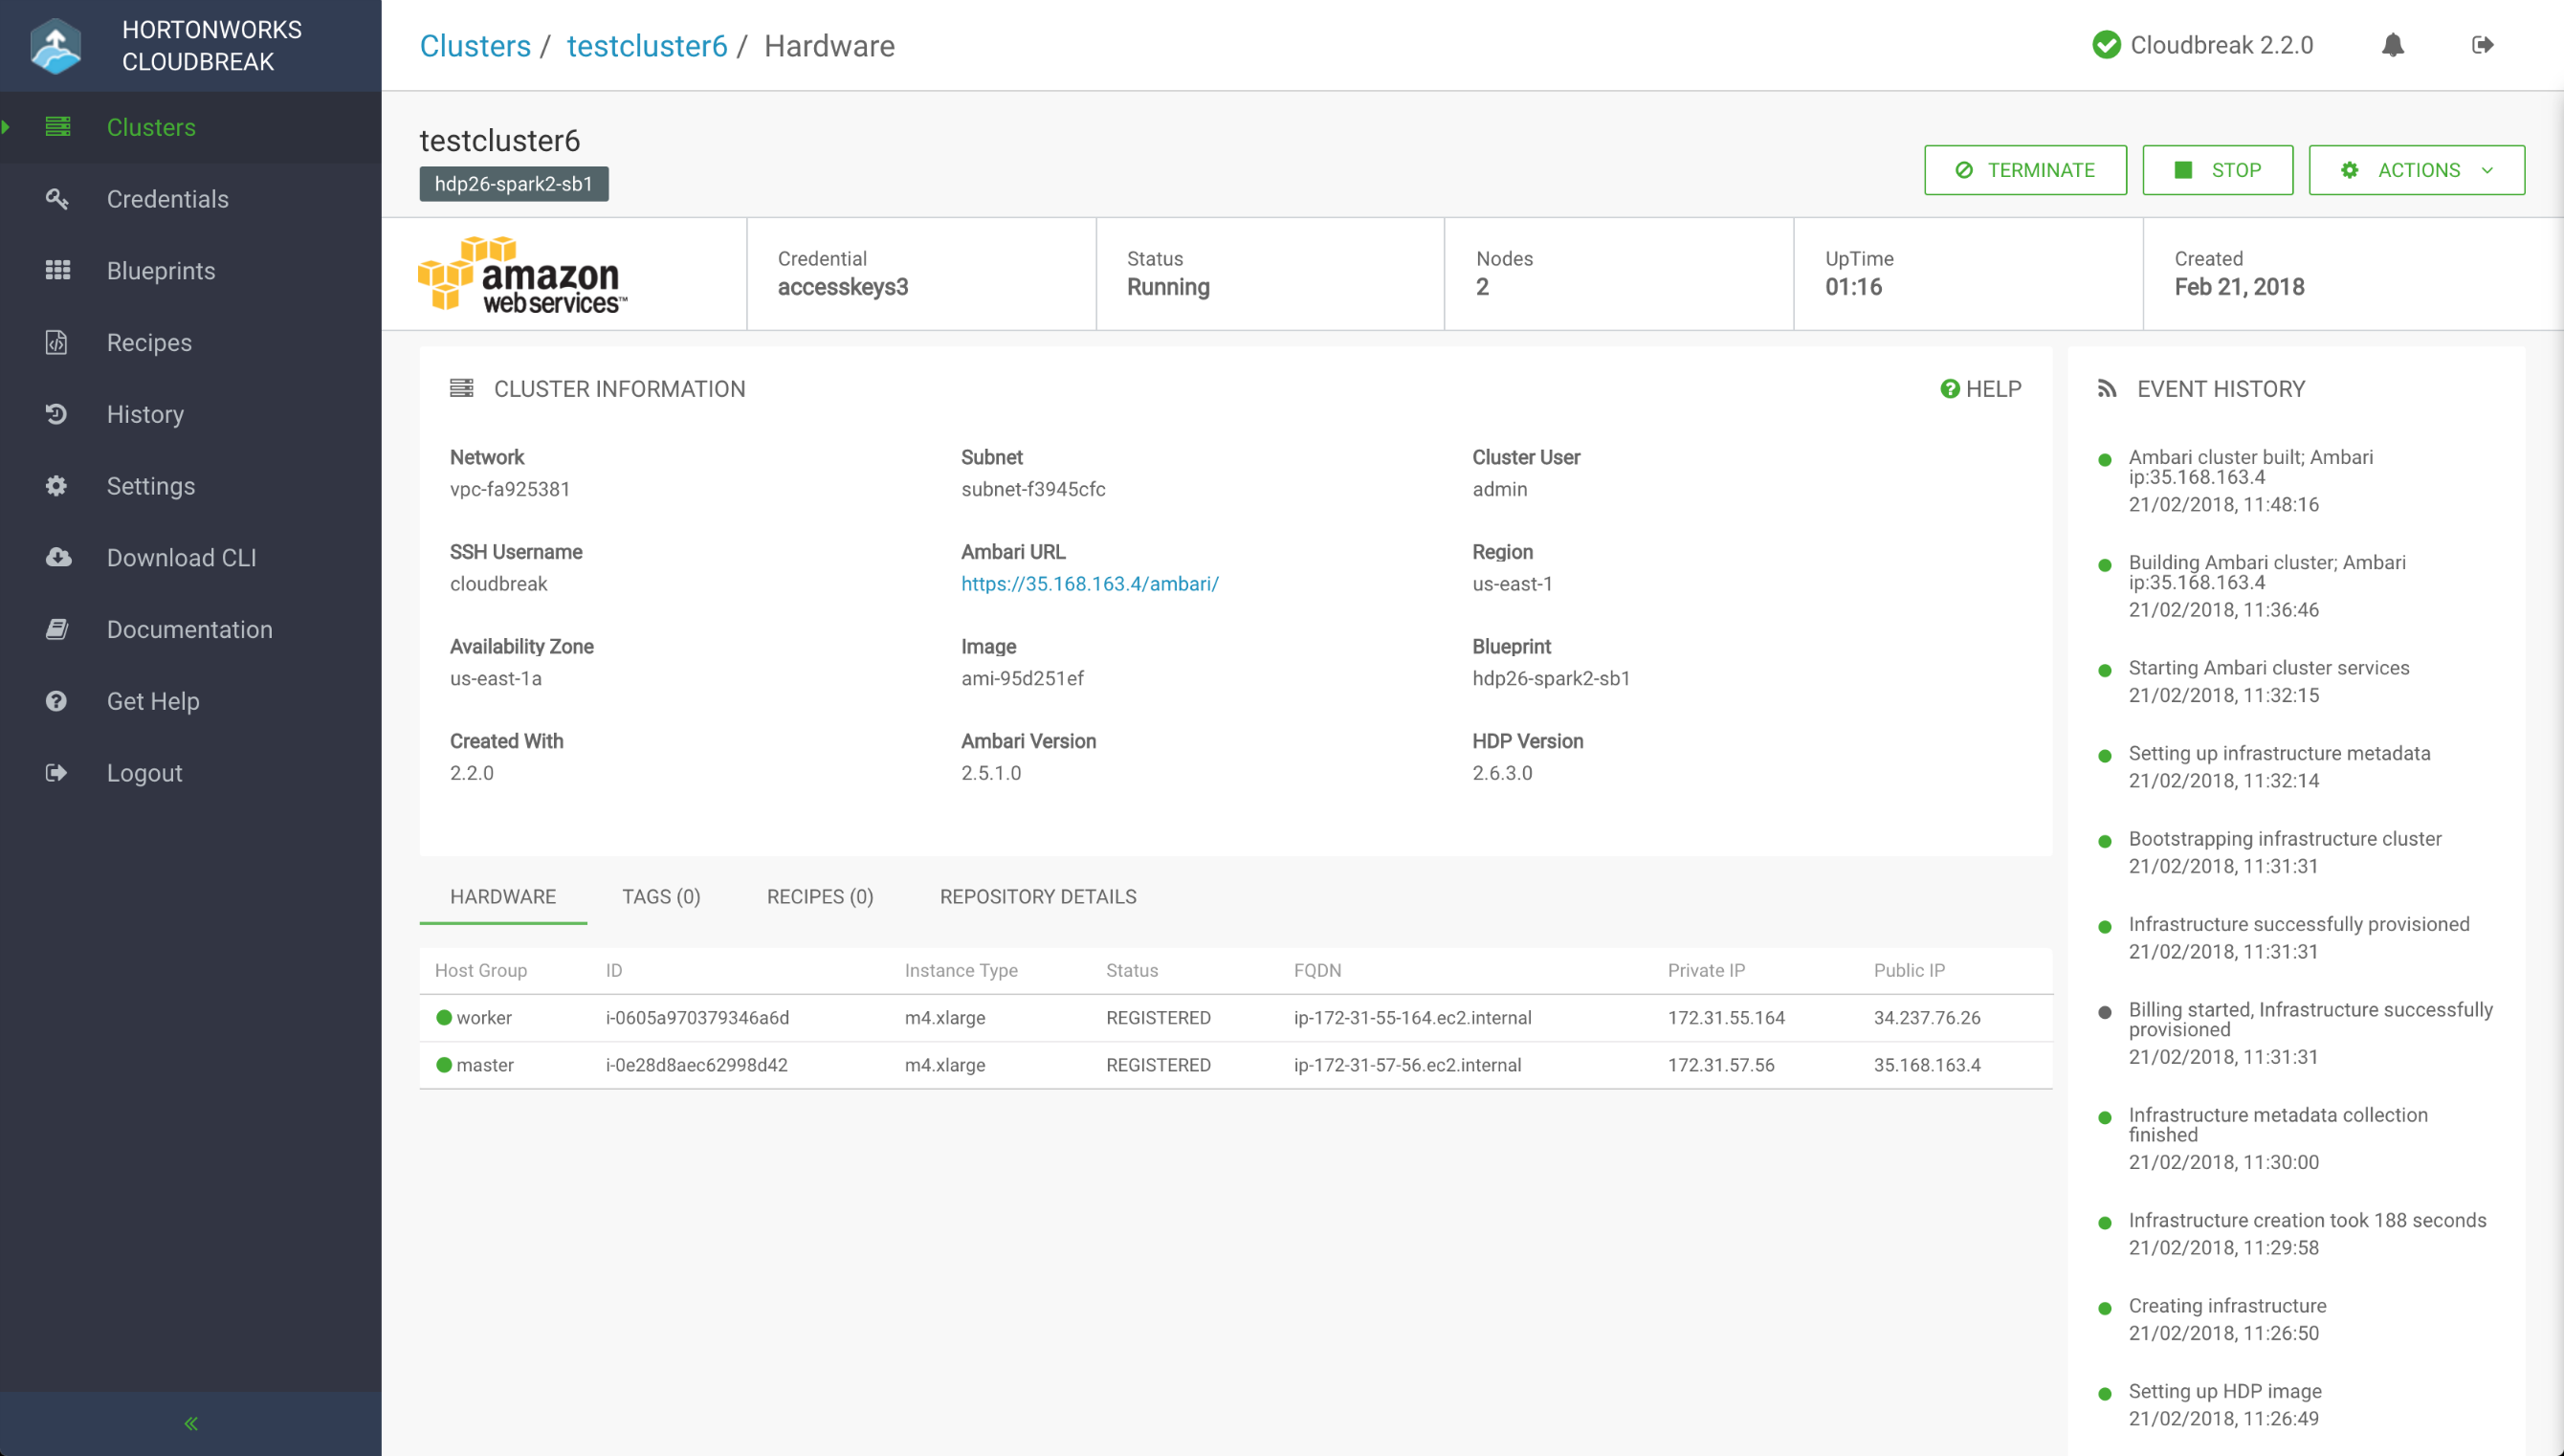Sign out using the top-right logout icon
Viewport: 2564px width, 1456px height.
[2484, 45]
